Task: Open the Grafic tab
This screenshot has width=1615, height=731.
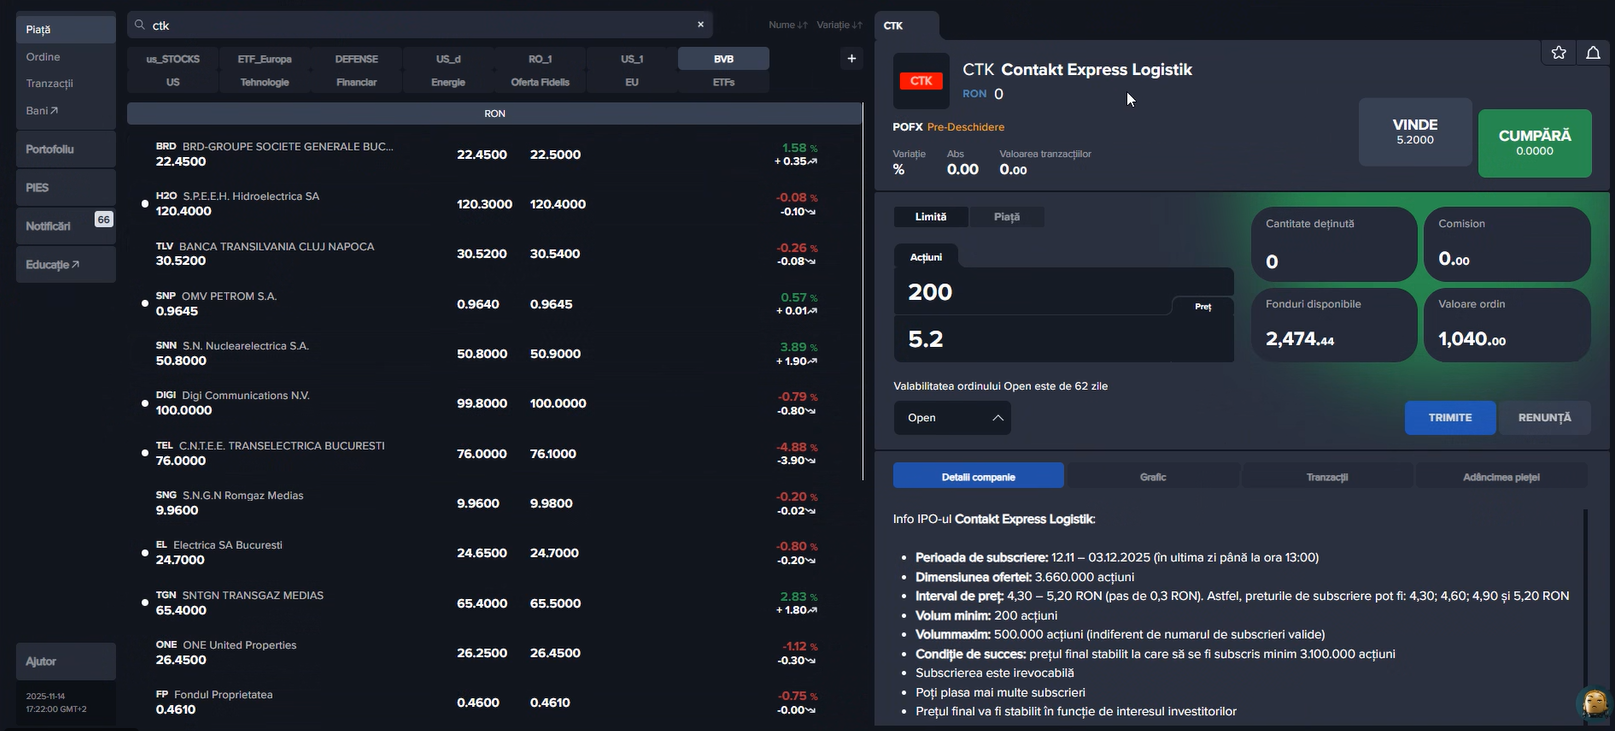Action: click(1152, 477)
